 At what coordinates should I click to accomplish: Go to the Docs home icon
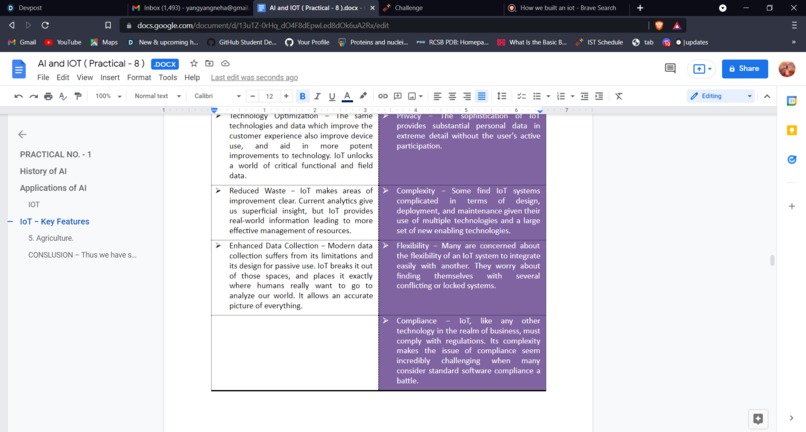(19, 69)
